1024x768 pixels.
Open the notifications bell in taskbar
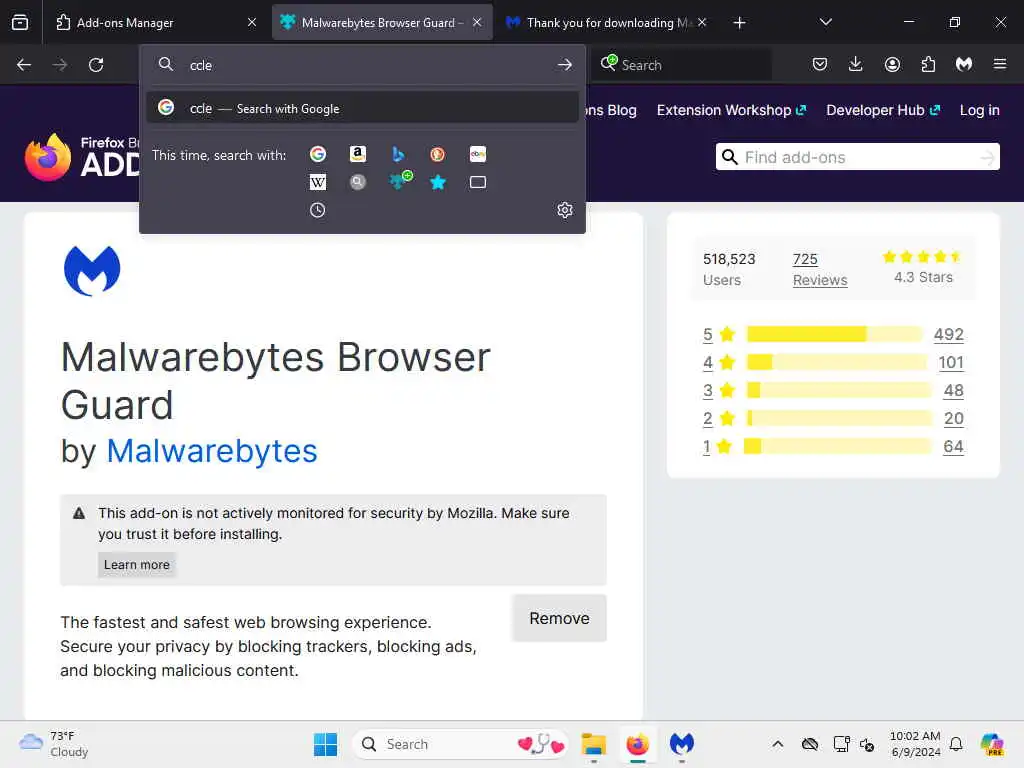pyautogui.click(x=956, y=744)
